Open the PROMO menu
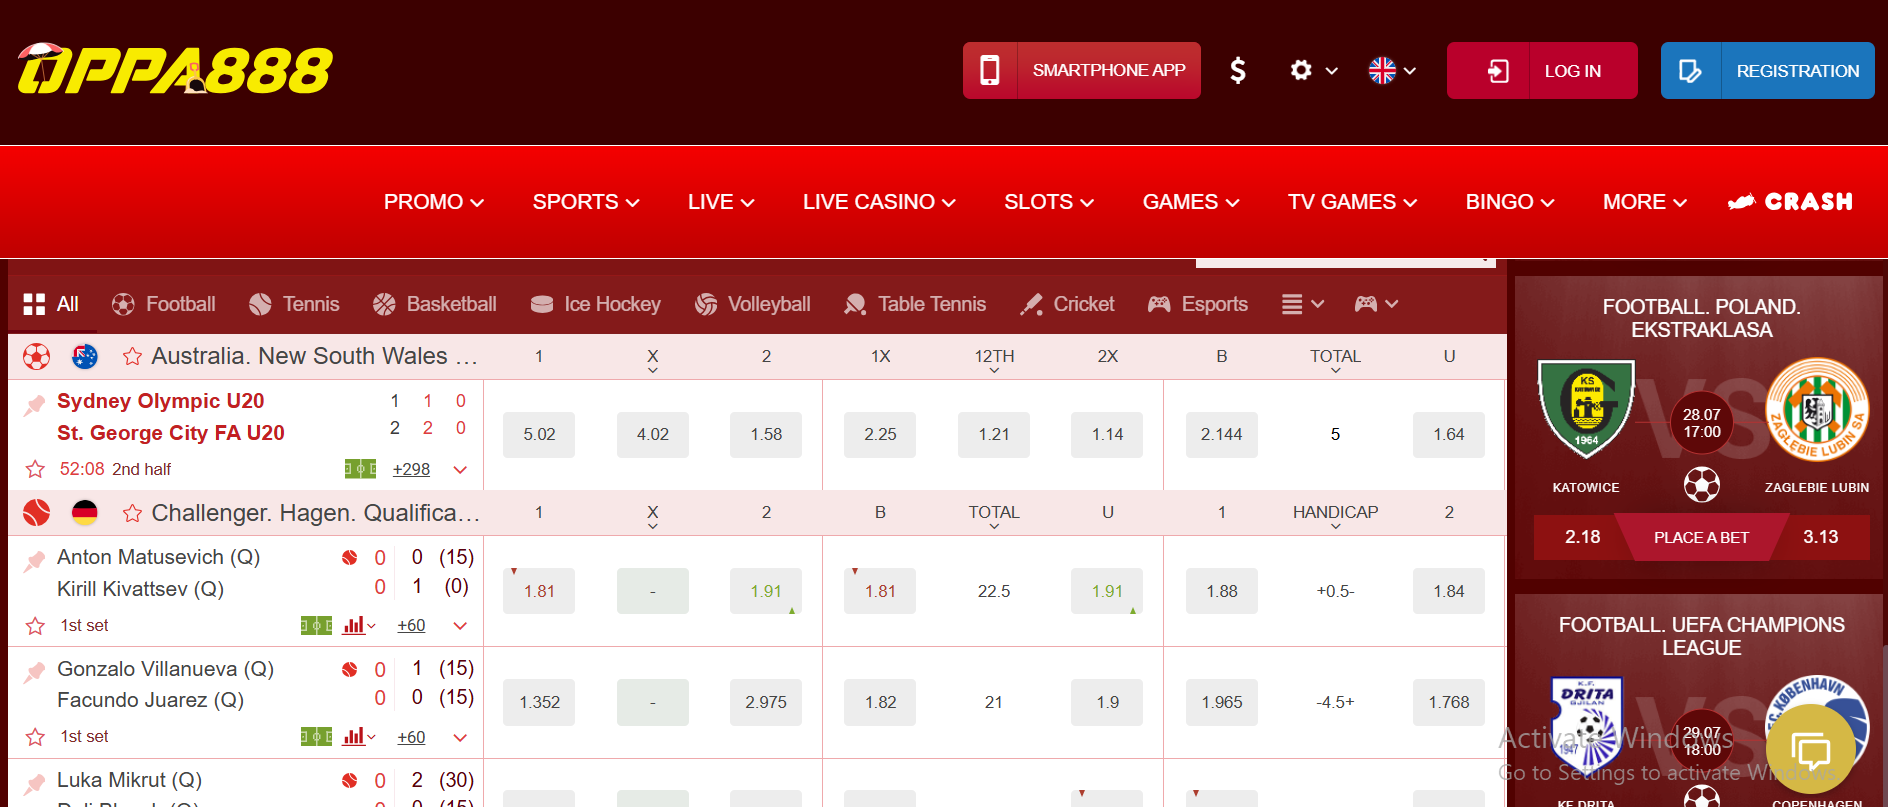This screenshot has height=807, width=1888. pos(434,202)
